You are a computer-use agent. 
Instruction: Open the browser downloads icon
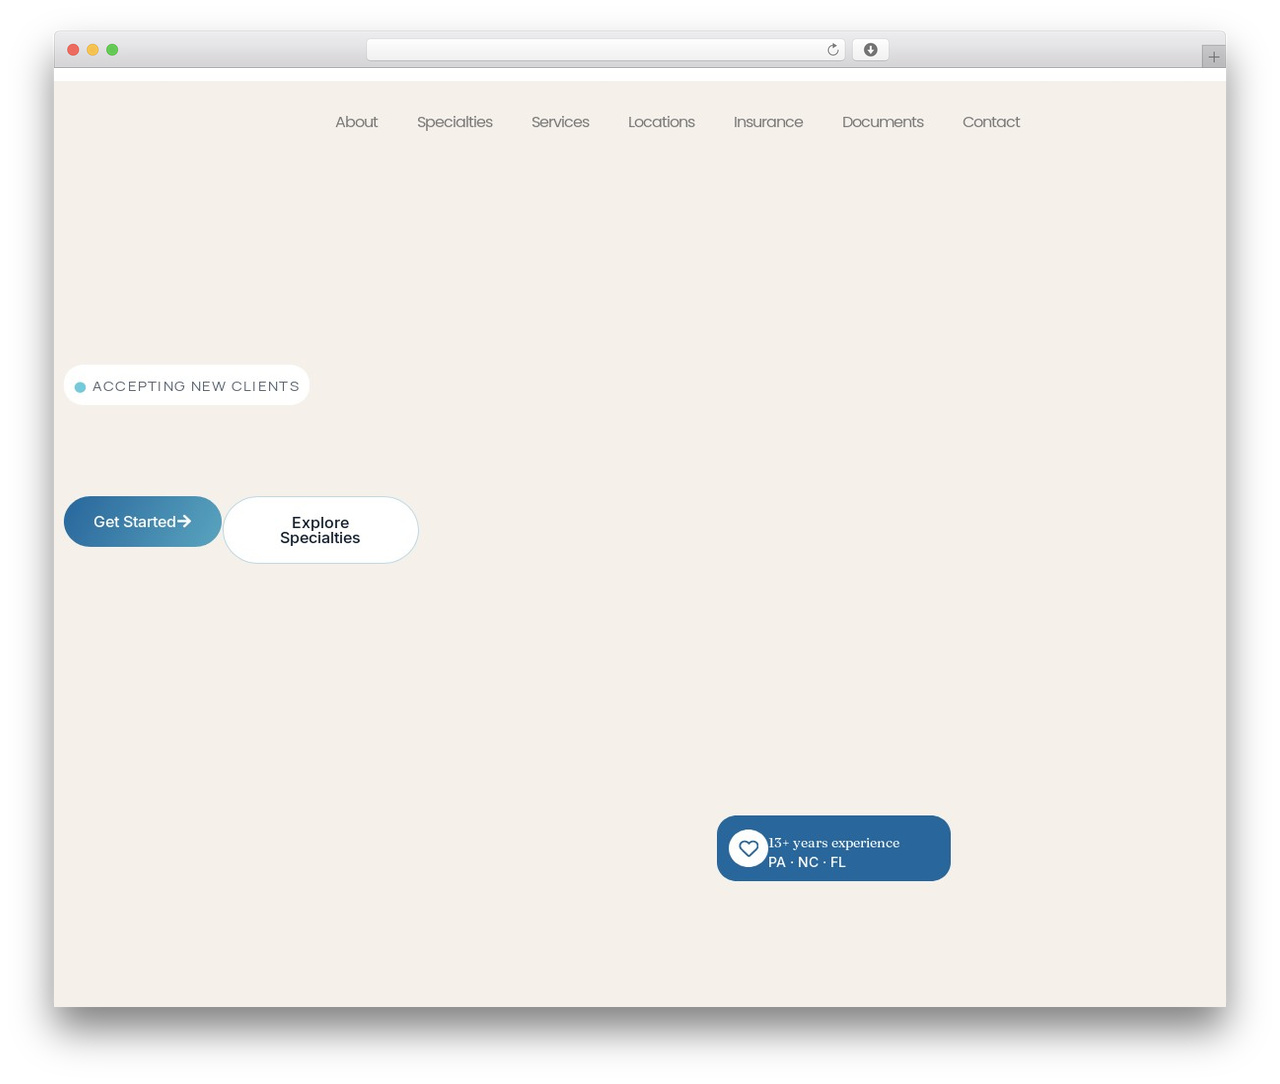(x=870, y=50)
